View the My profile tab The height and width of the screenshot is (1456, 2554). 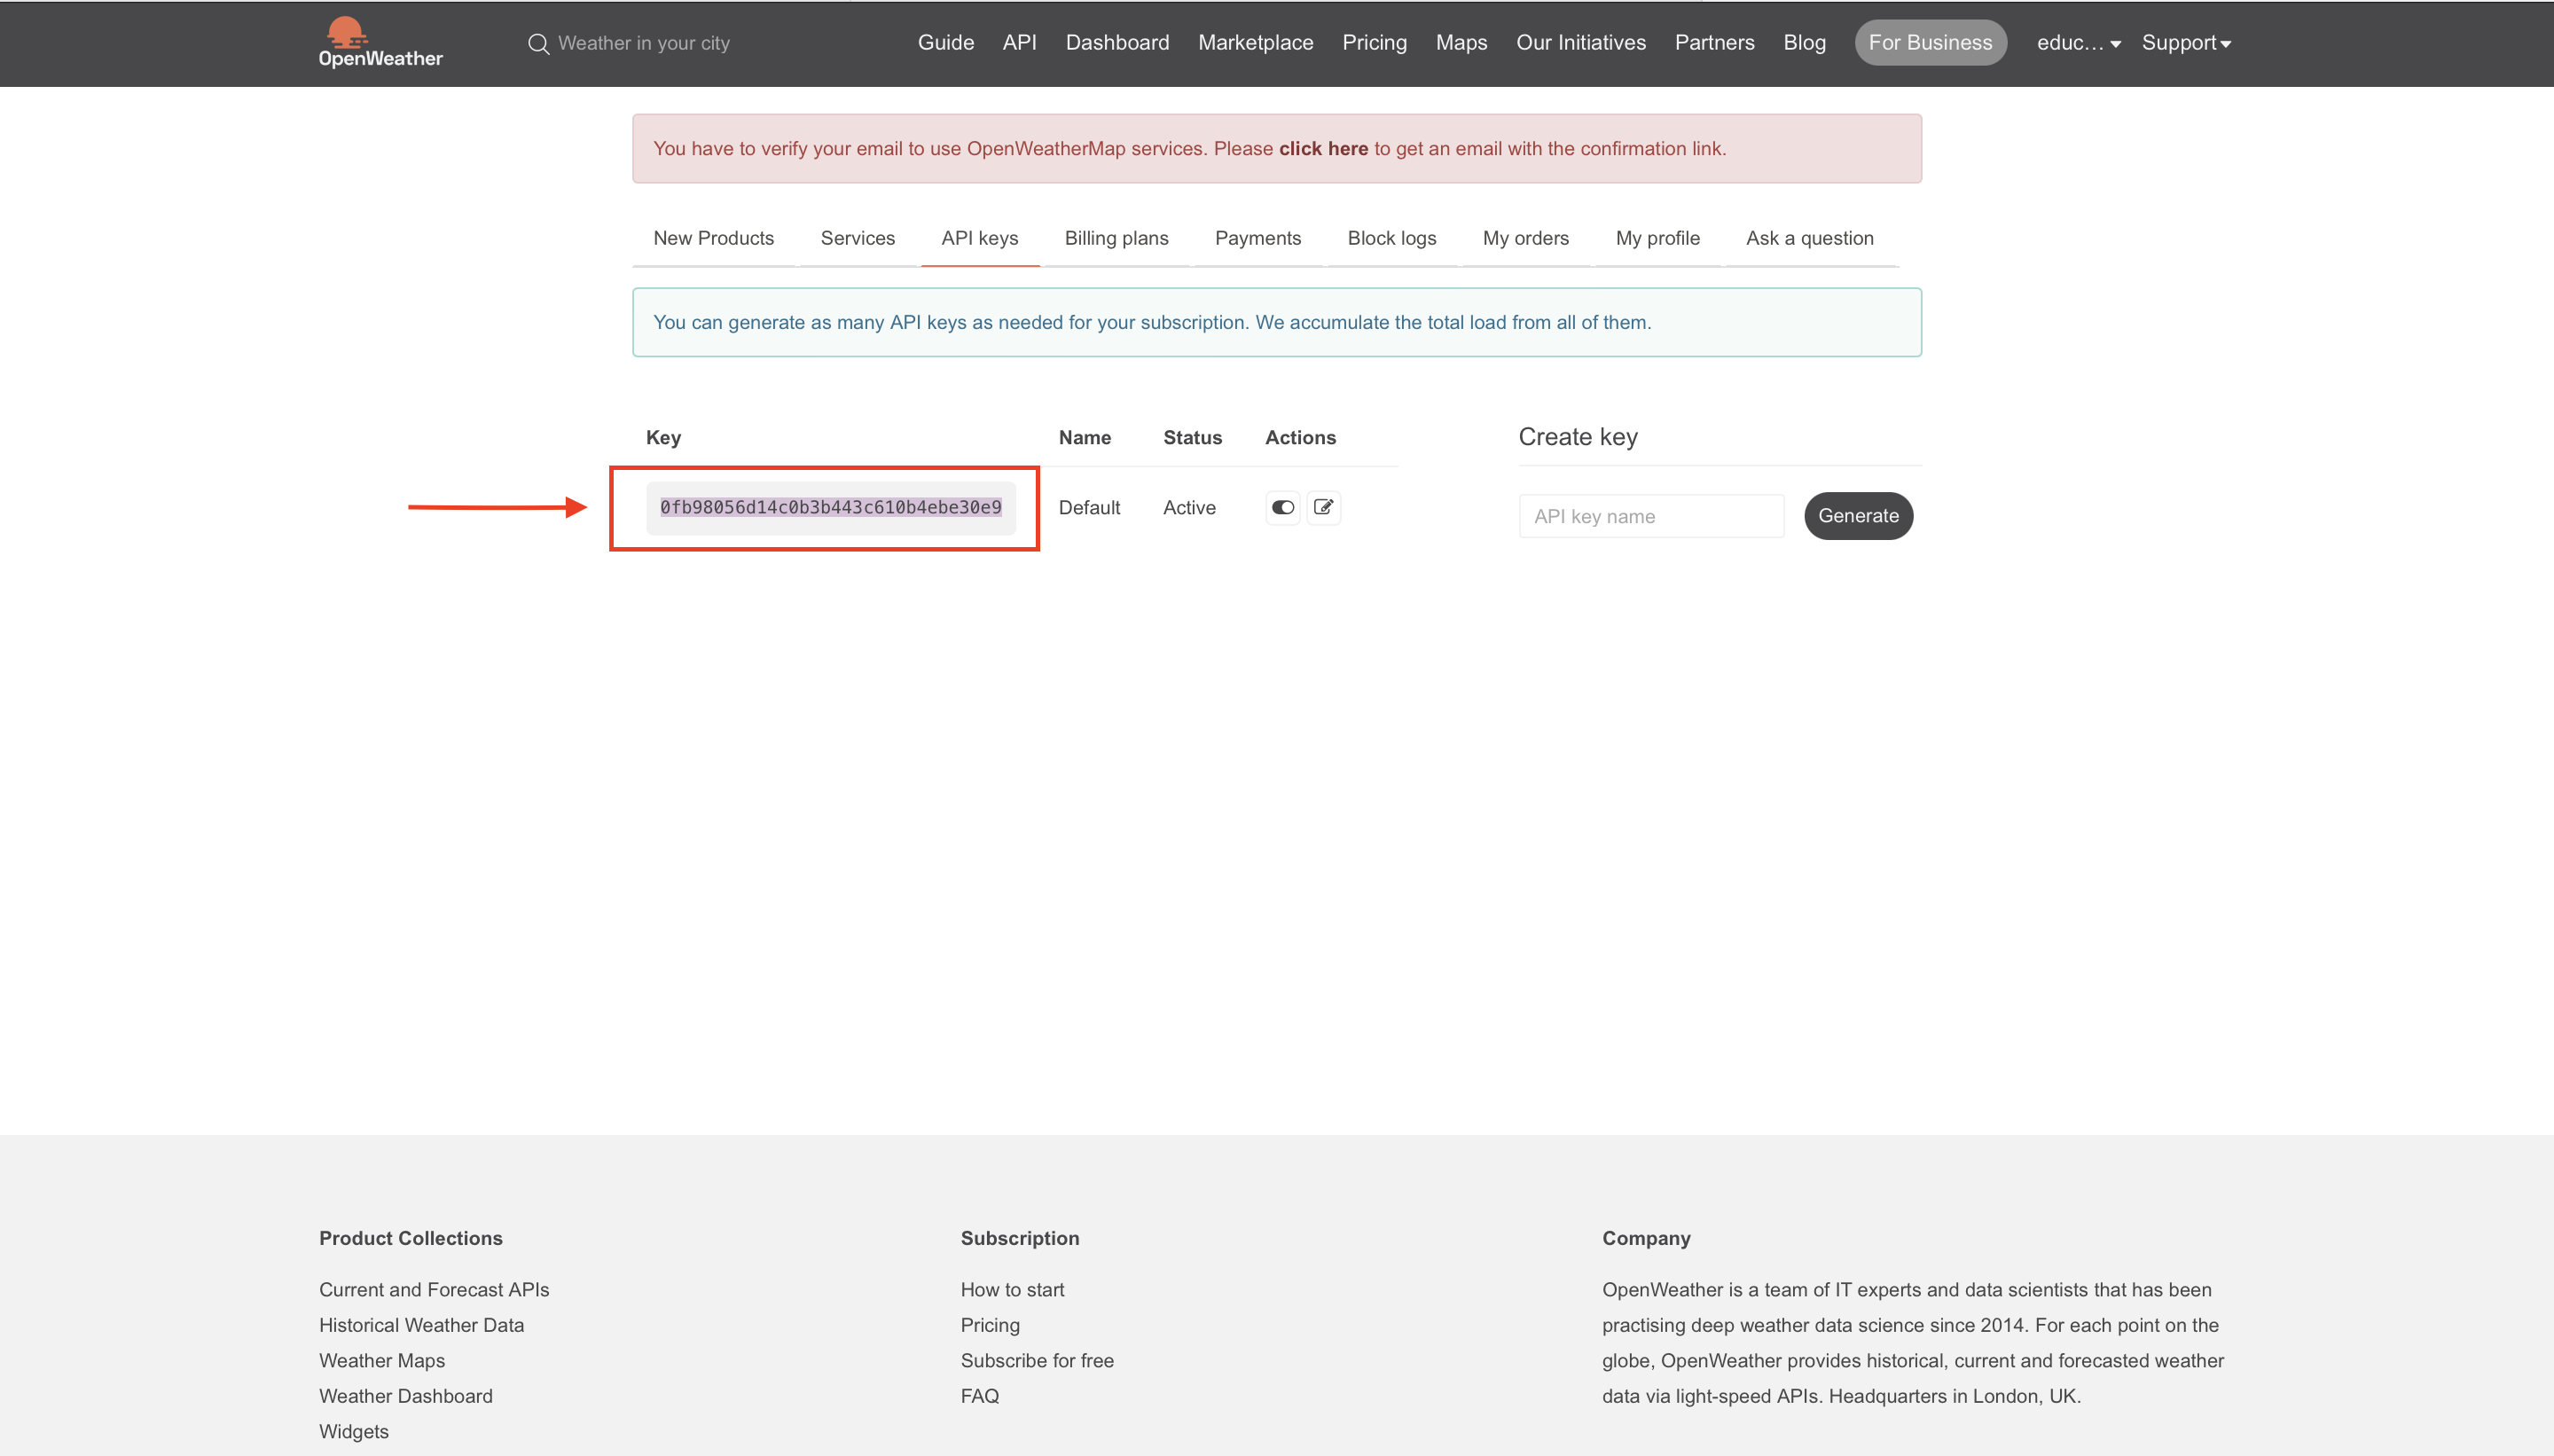(1656, 238)
